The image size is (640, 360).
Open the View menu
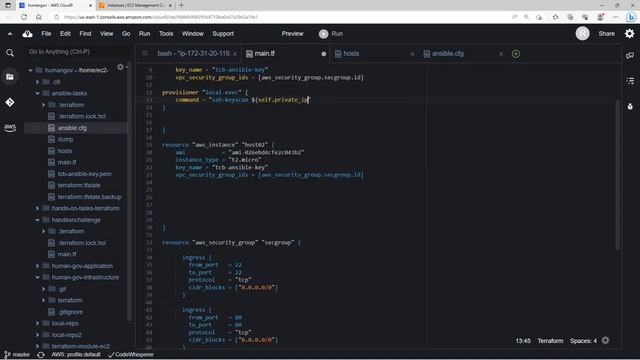click(107, 34)
